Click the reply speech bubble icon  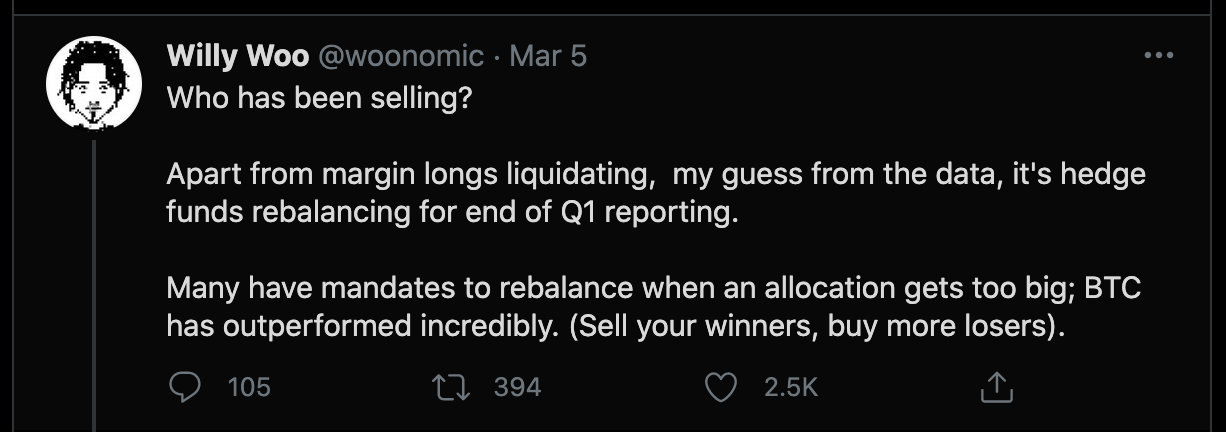click(x=185, y=387)
